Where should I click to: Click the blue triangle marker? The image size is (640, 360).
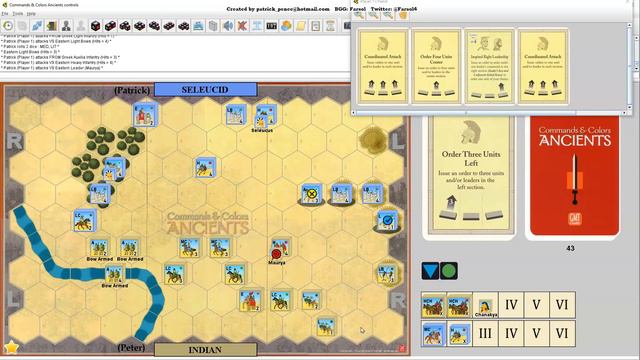(x=430, y=271)
